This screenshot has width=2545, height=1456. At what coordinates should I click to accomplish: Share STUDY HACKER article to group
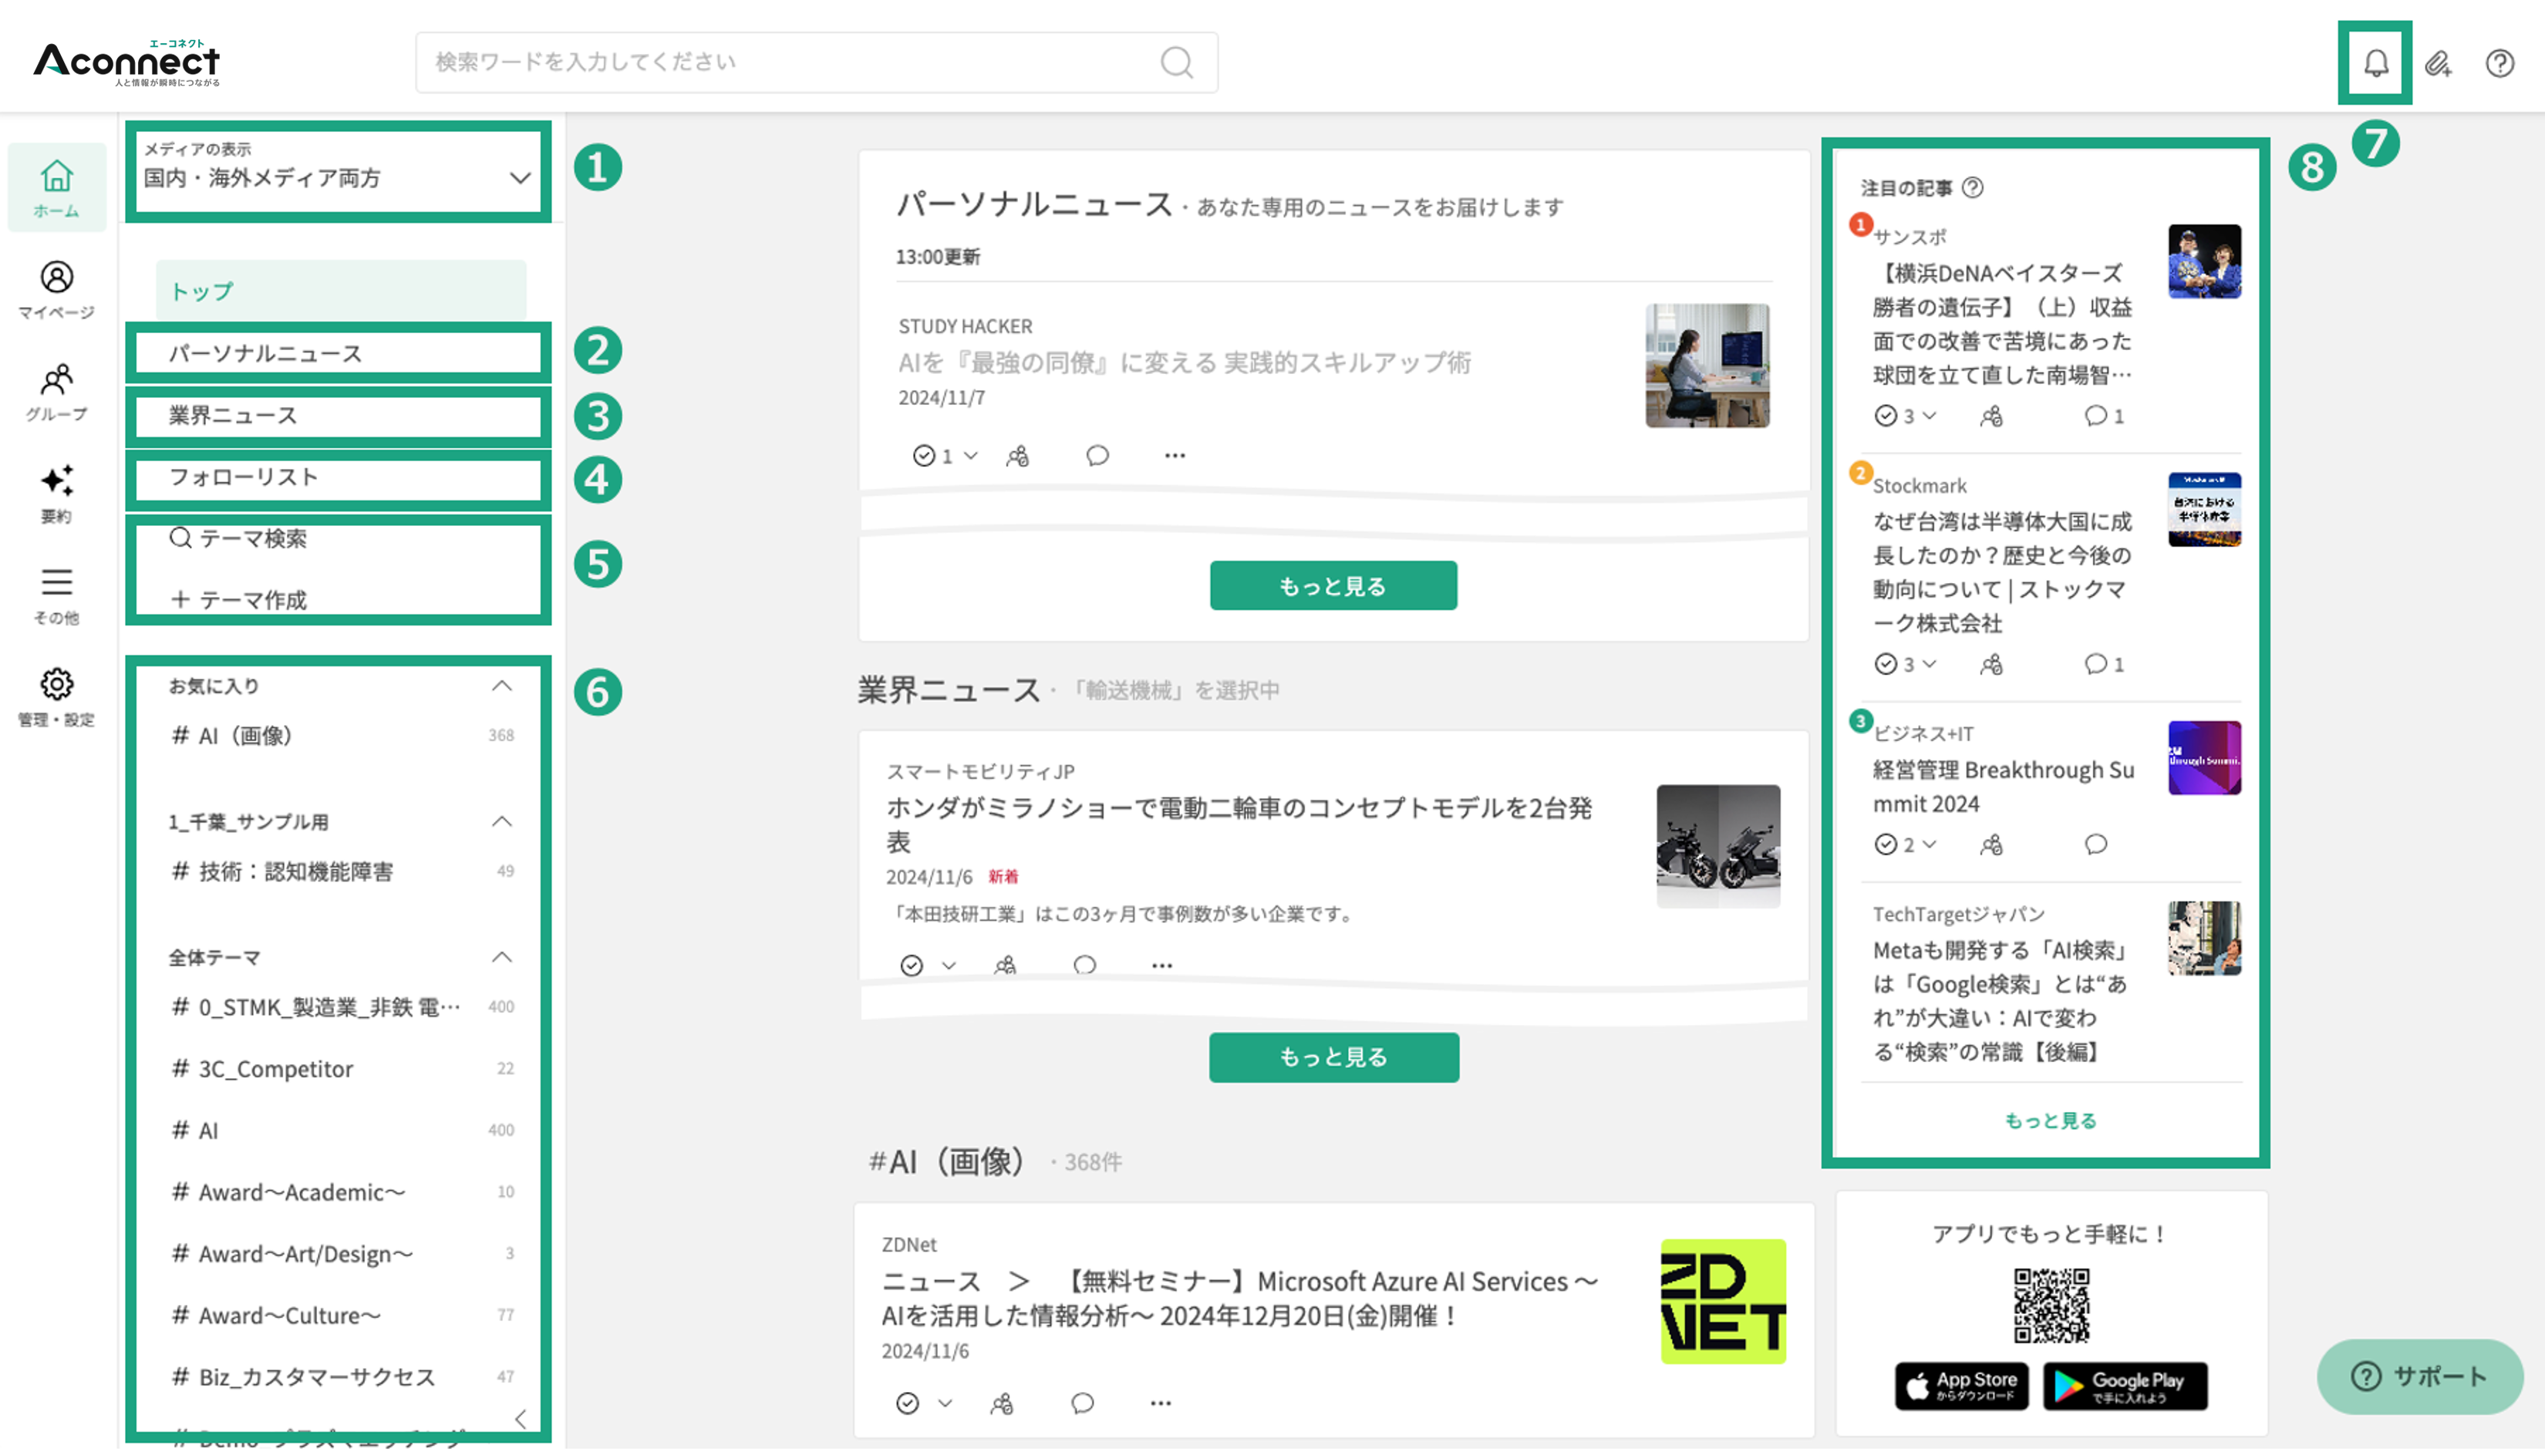[1017, 456]
